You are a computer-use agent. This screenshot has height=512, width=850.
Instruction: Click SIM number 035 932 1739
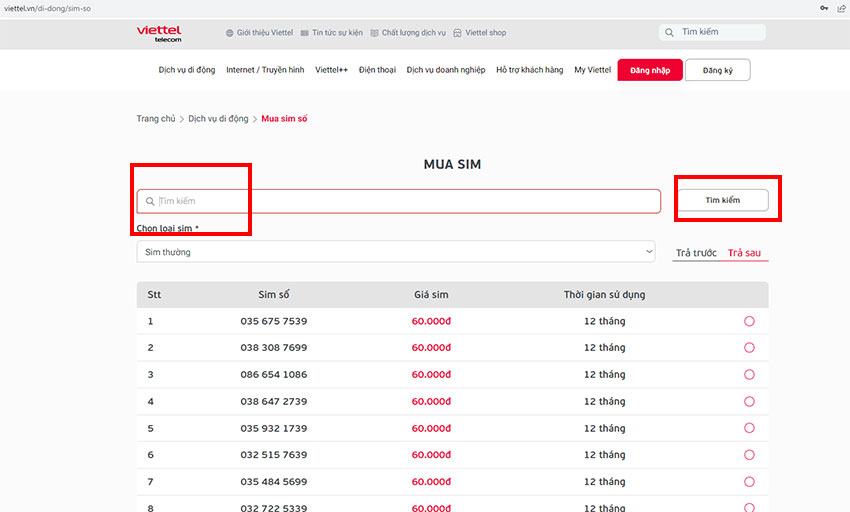274,428
